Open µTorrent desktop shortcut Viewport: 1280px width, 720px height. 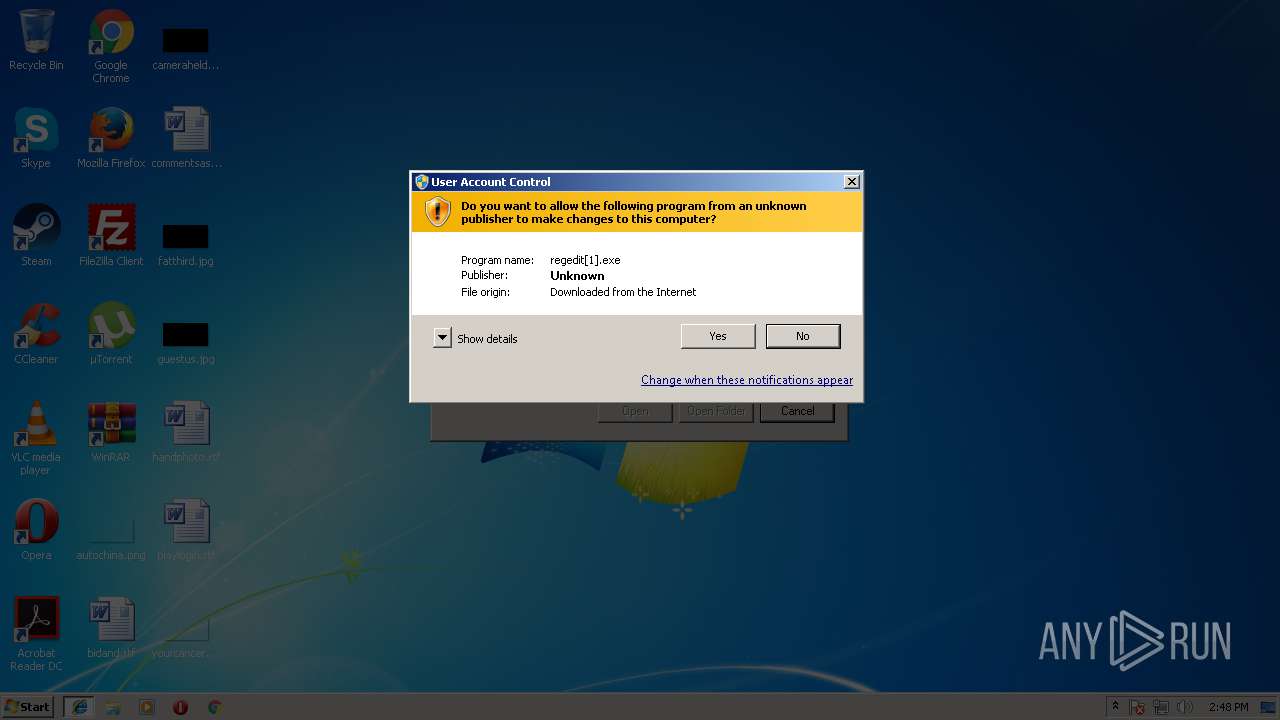111,335
